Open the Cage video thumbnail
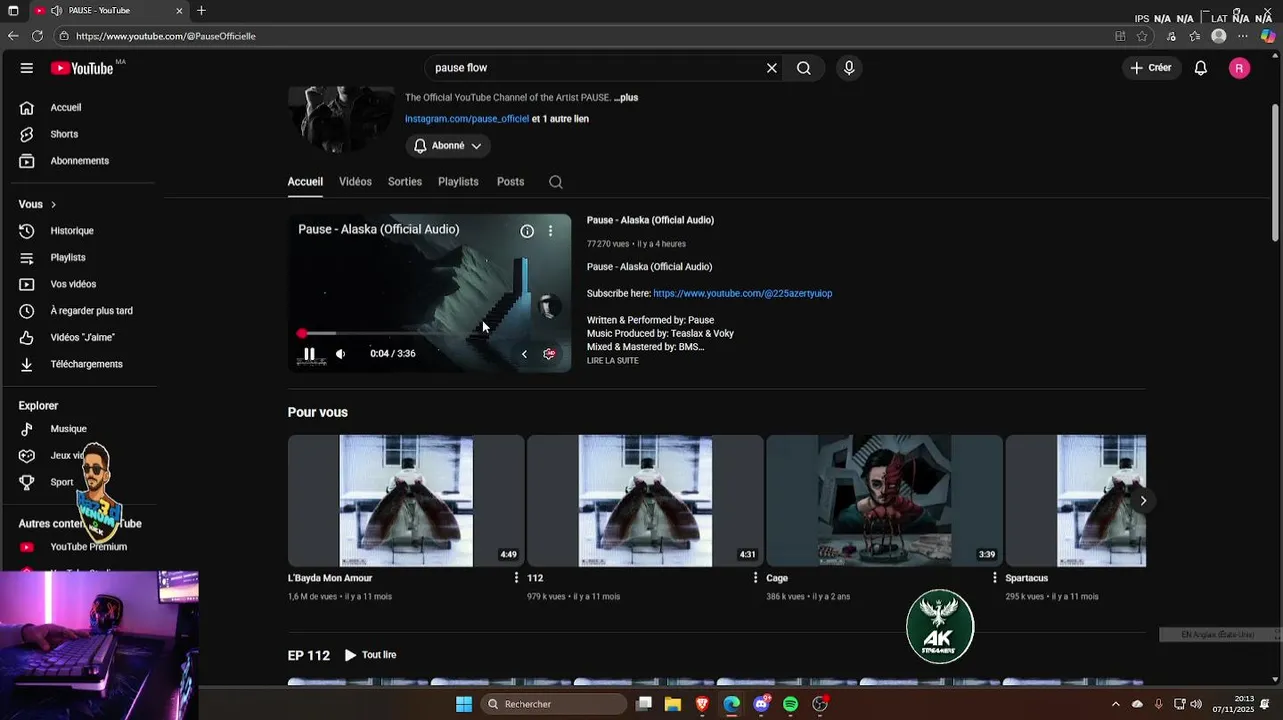This screenshot has height=720, width=1283. (x=884, y=501)
